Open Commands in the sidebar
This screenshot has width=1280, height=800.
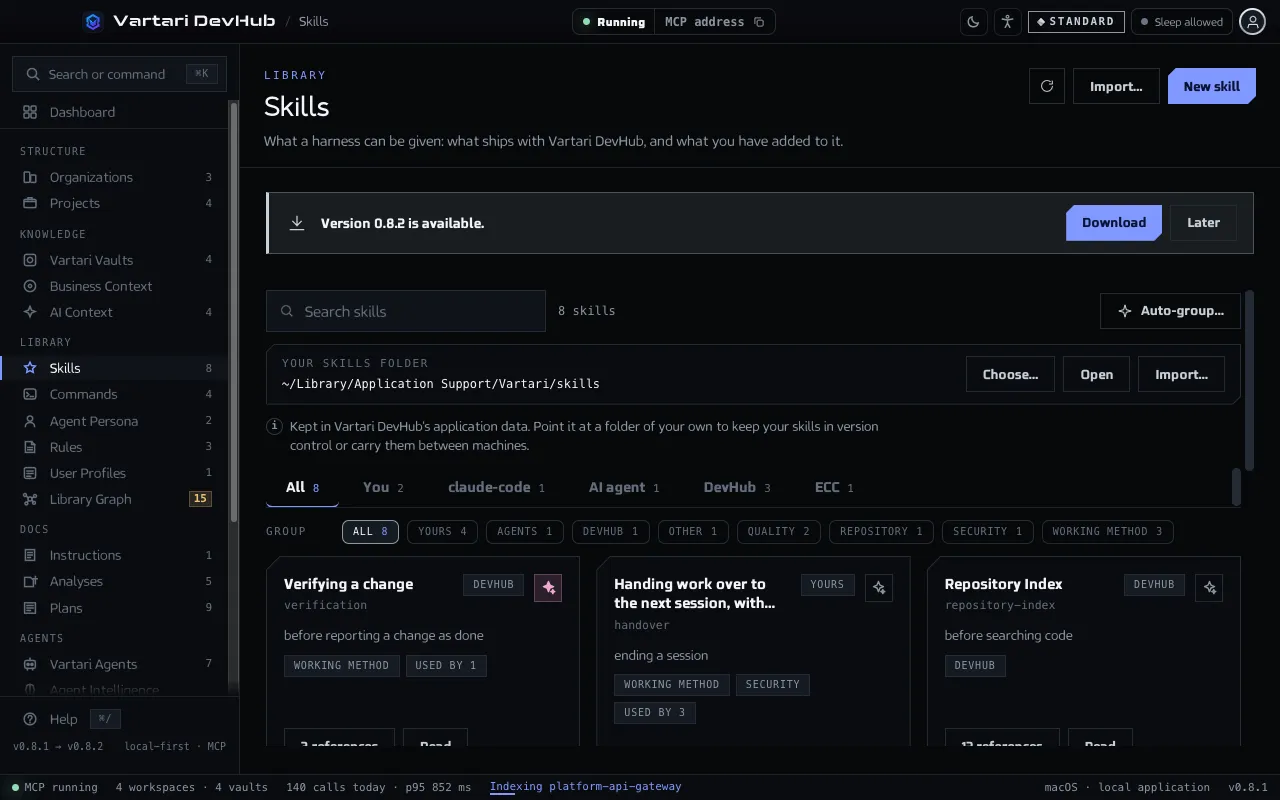click(114, 394)
